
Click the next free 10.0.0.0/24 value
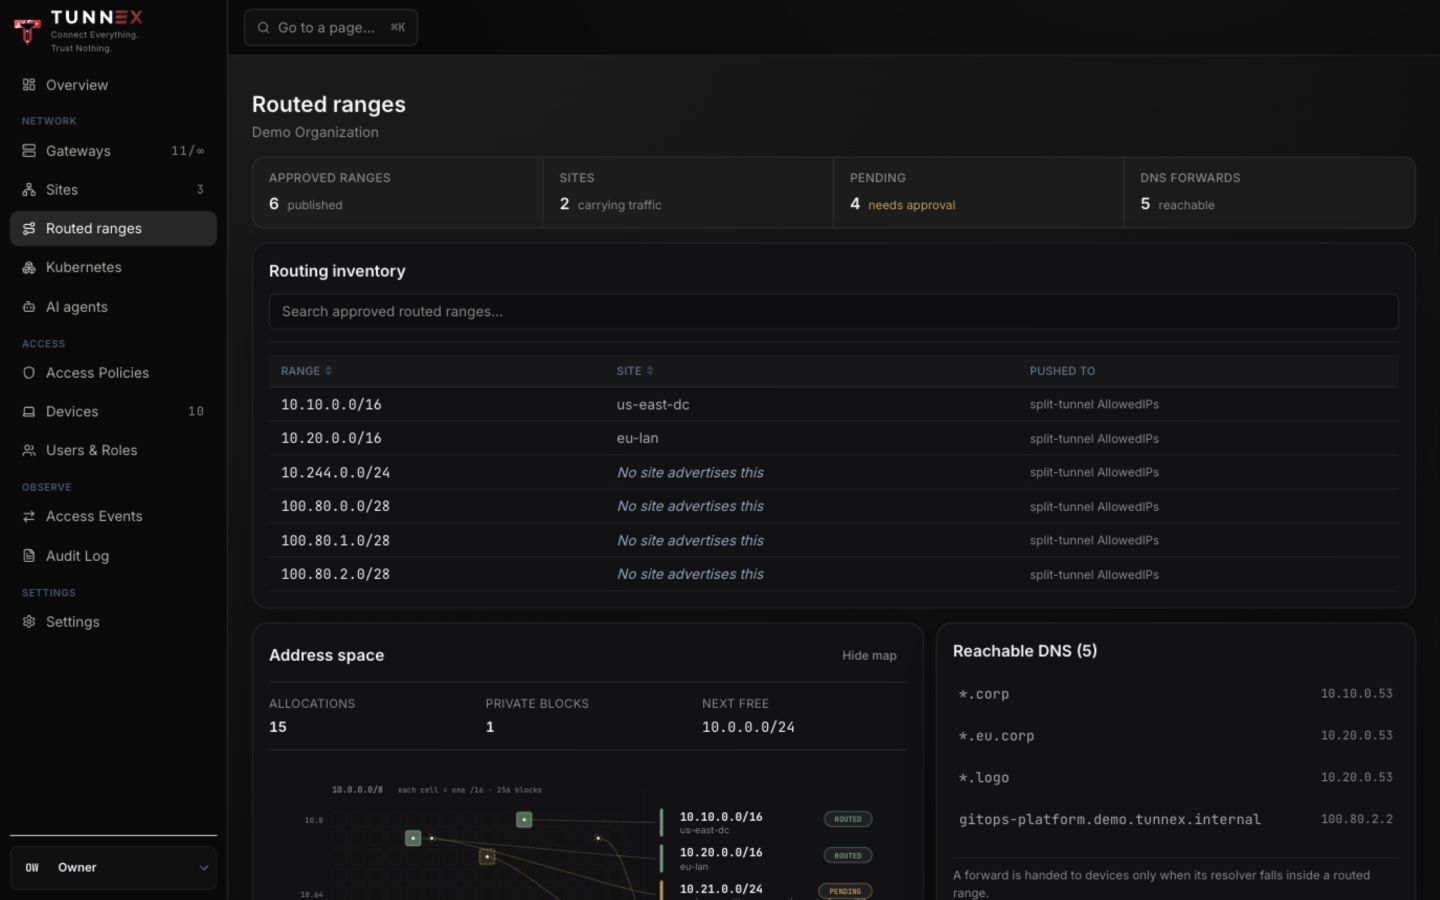(x=748, y=728)
